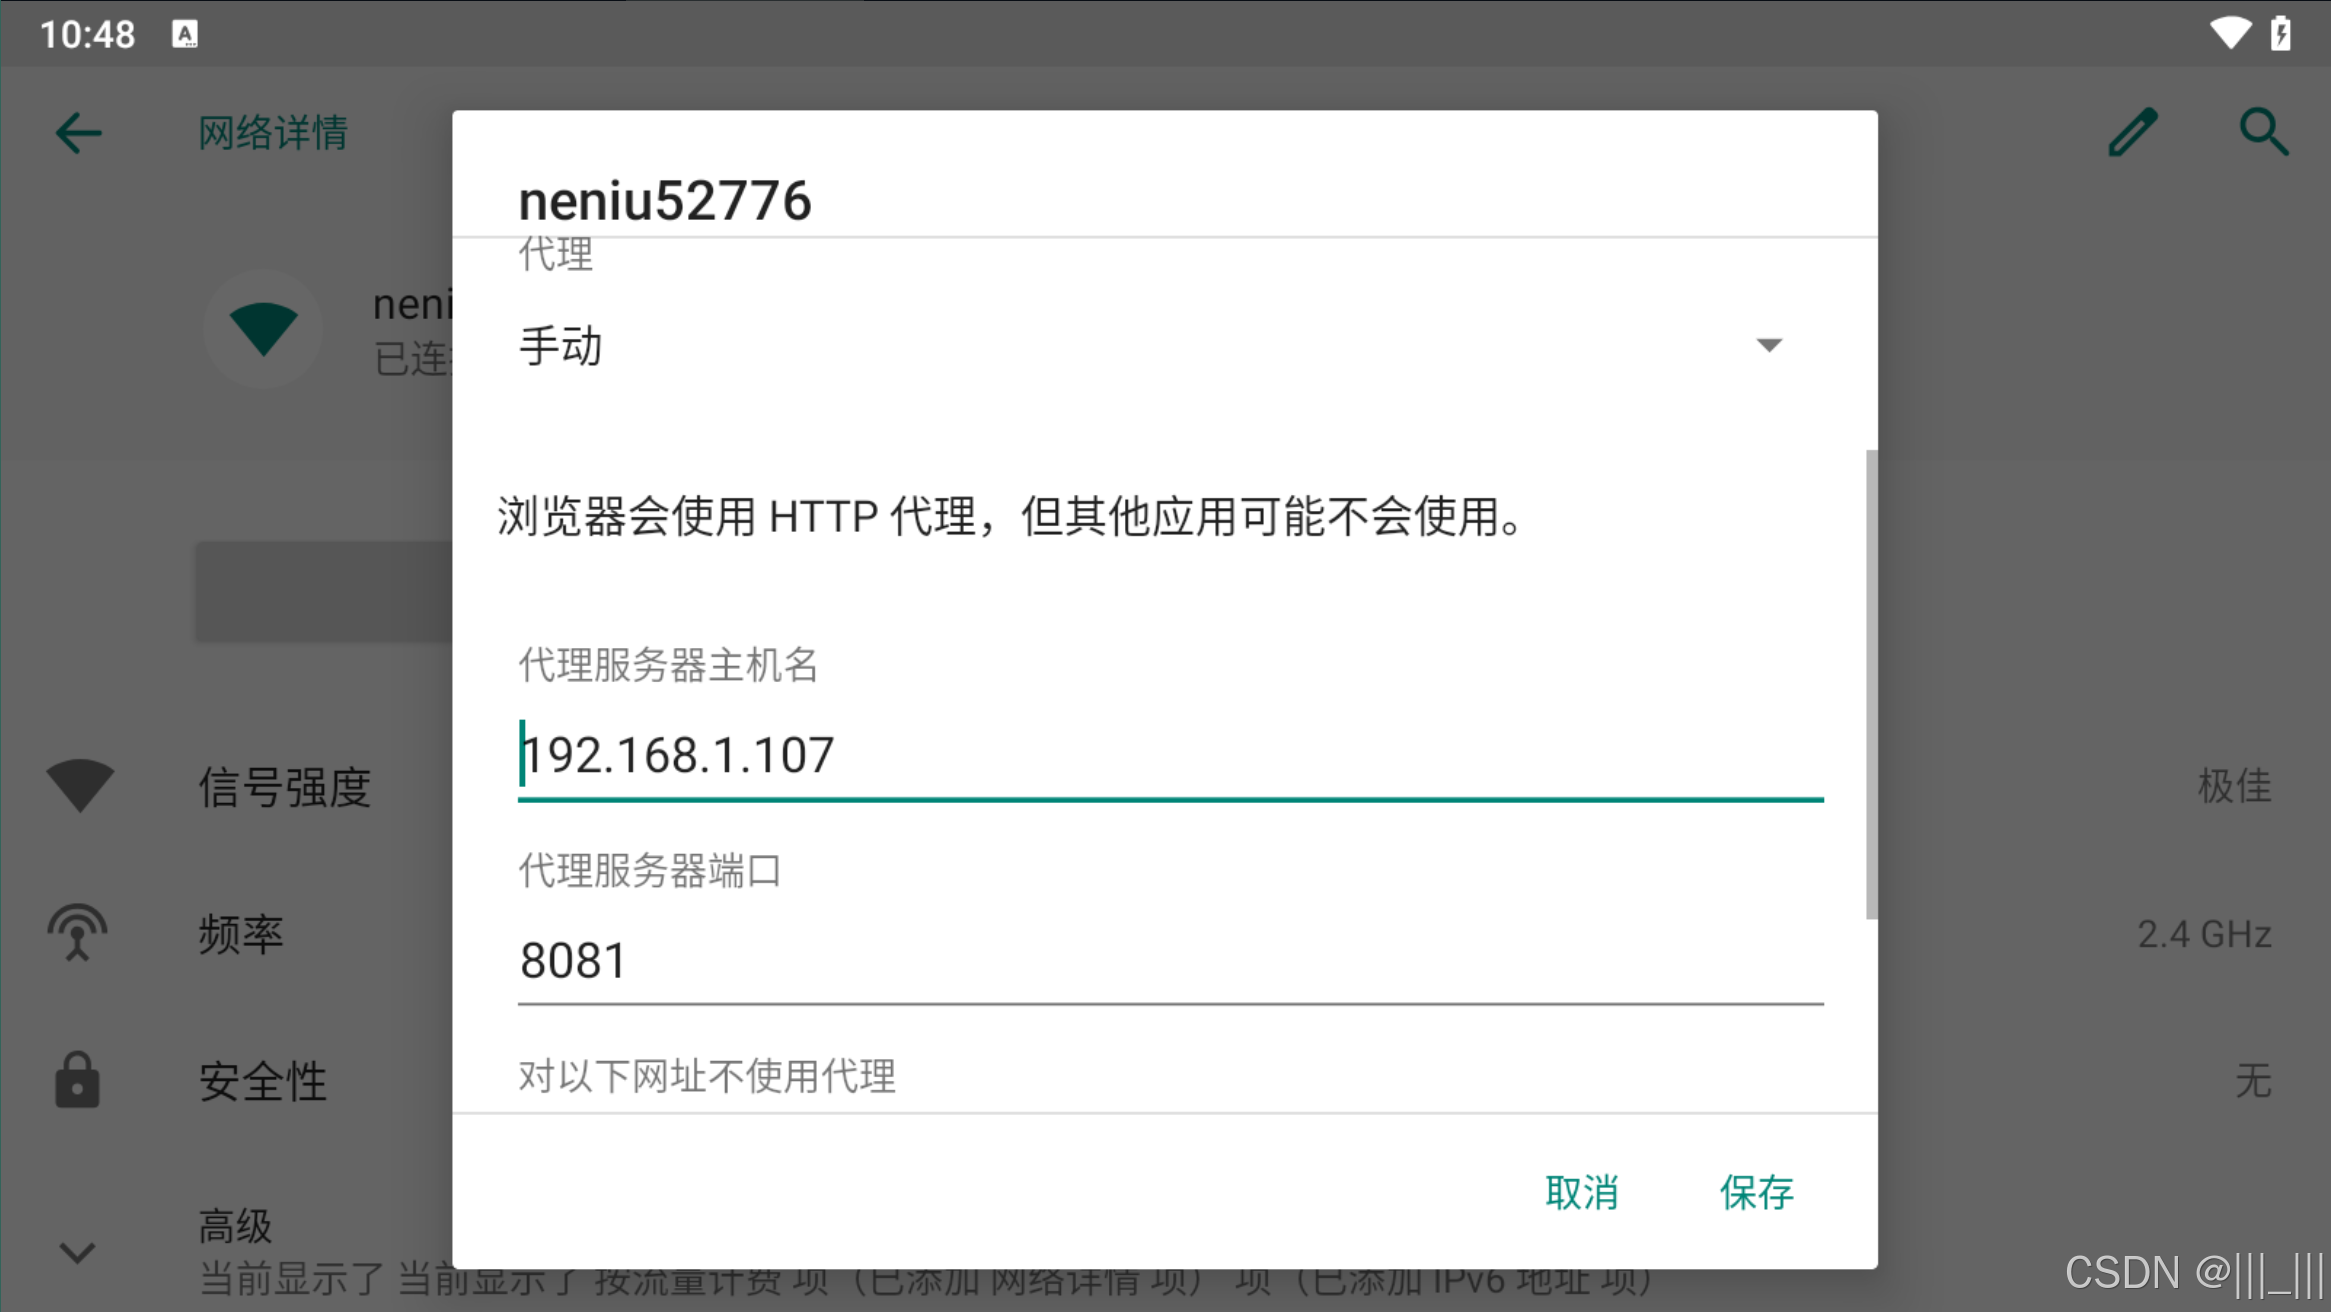Viewport: 2331px width, 1312px height.
Task: Tap the security lock icon
Action: tap(77, 1080)
